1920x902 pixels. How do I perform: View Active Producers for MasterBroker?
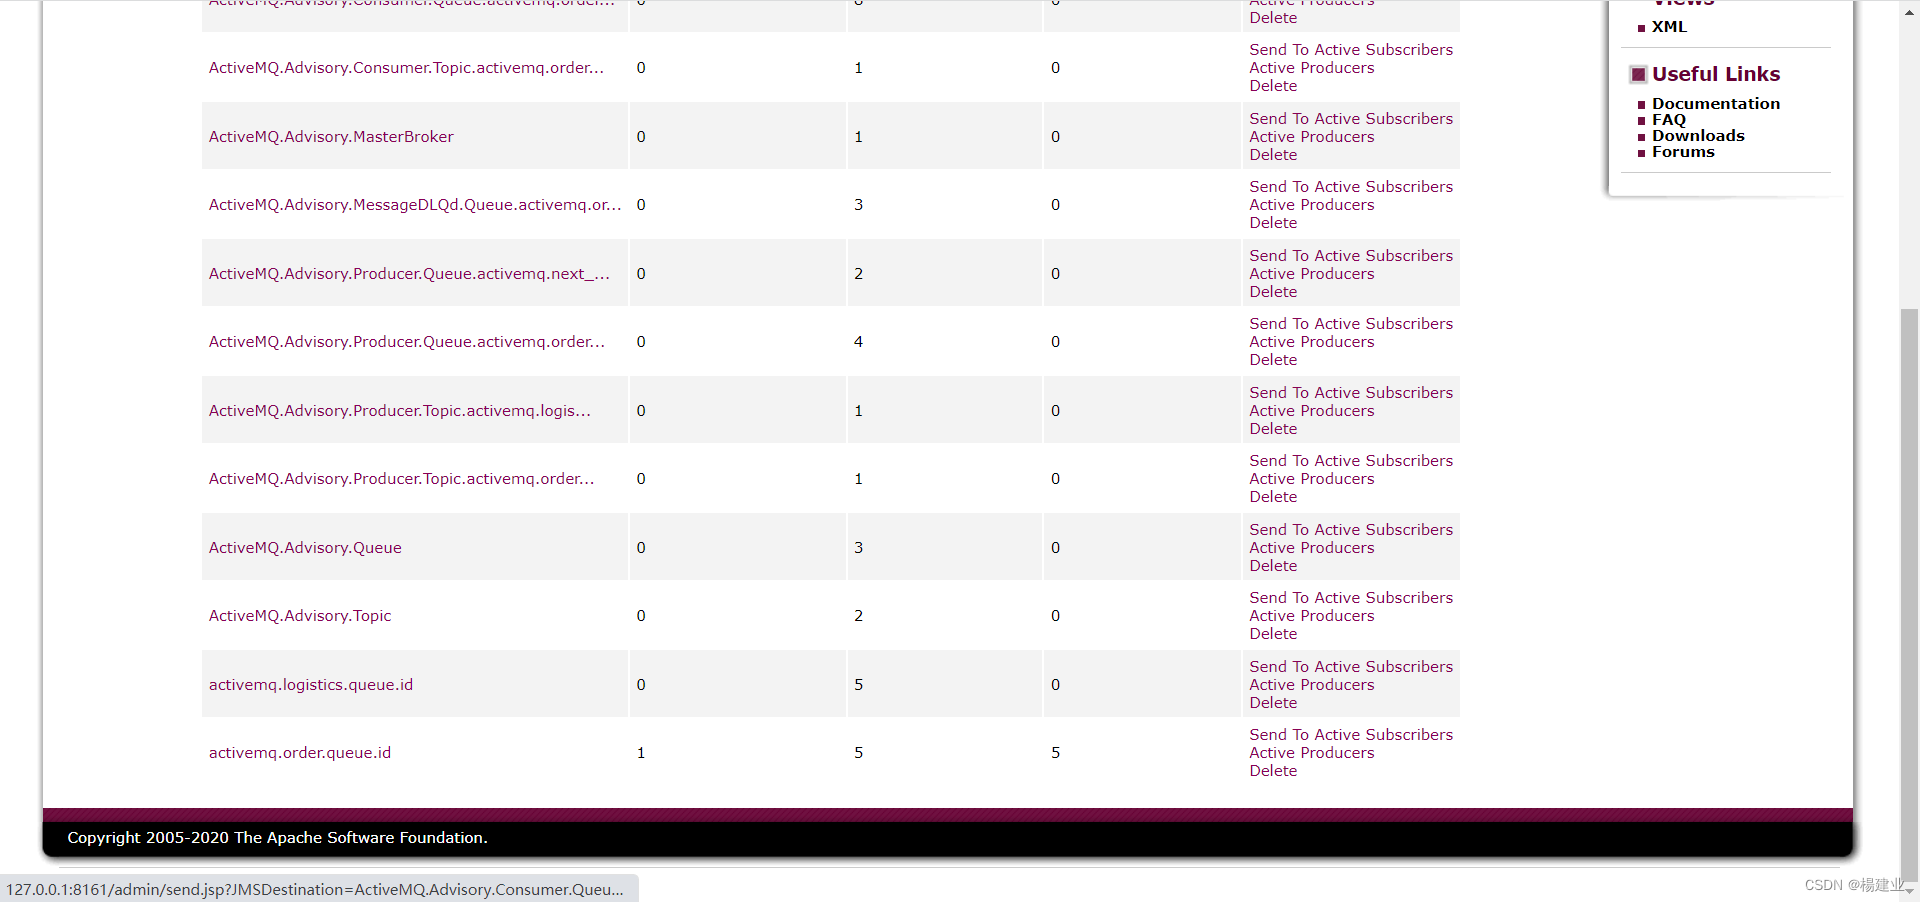pos(1312,137)
